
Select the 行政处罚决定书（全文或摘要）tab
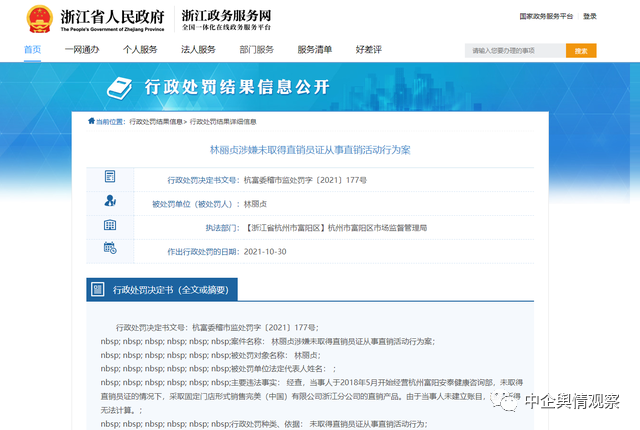pos(162,290)
